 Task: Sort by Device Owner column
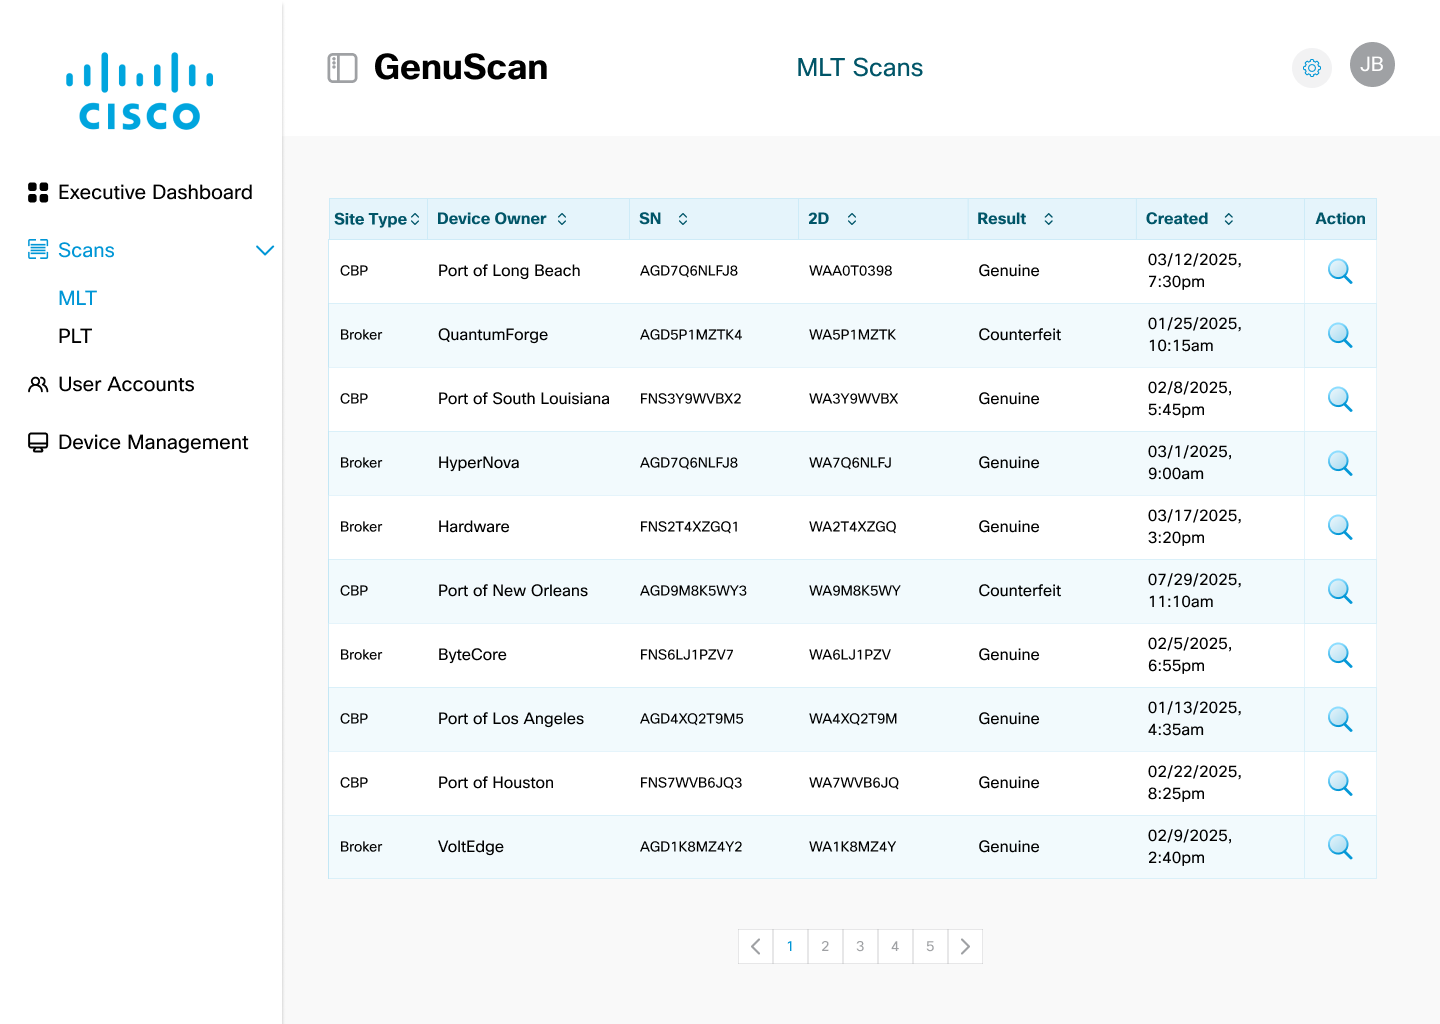click(562, 219)
